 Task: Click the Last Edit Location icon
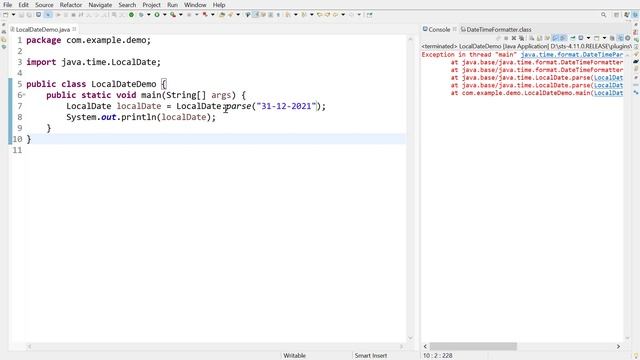point(319,15)
